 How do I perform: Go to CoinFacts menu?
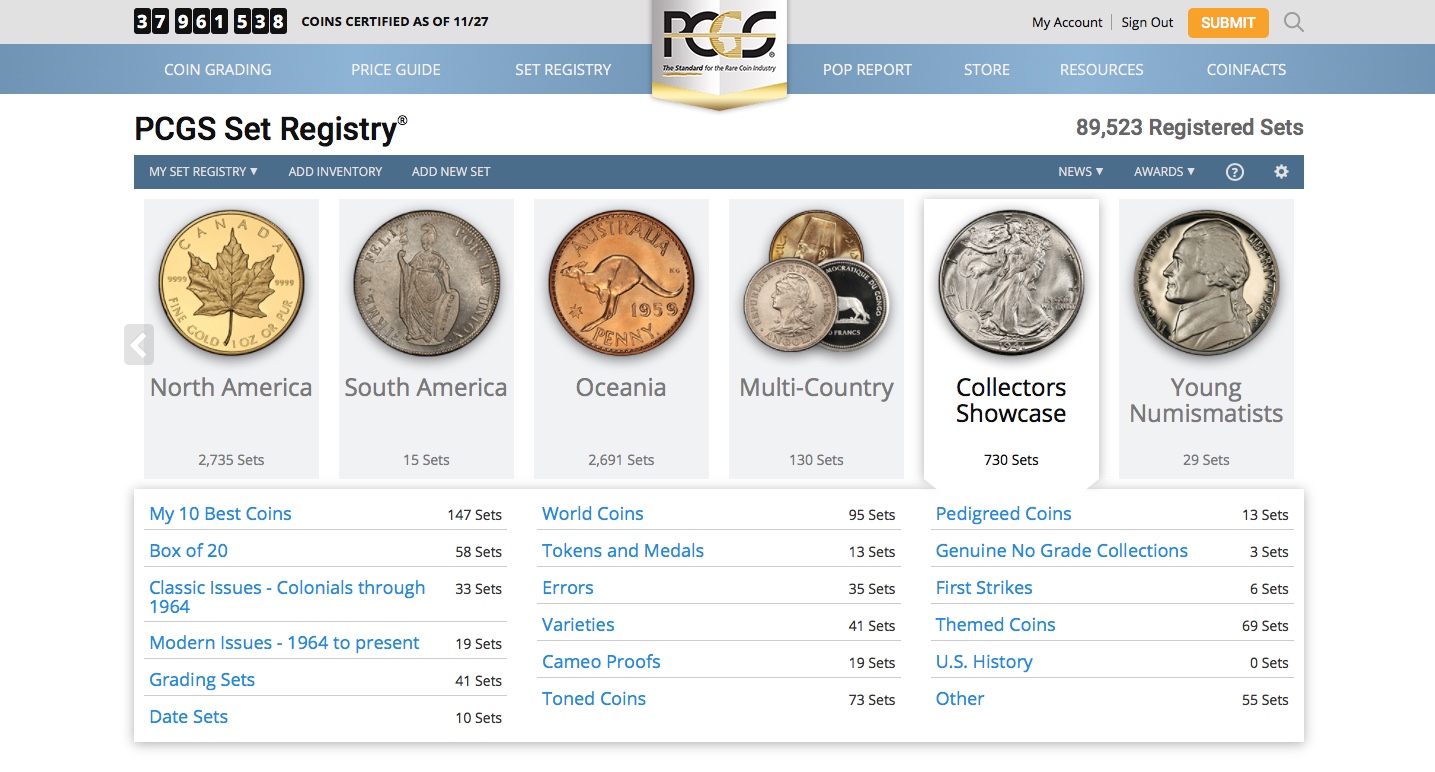click(1246, 70)
